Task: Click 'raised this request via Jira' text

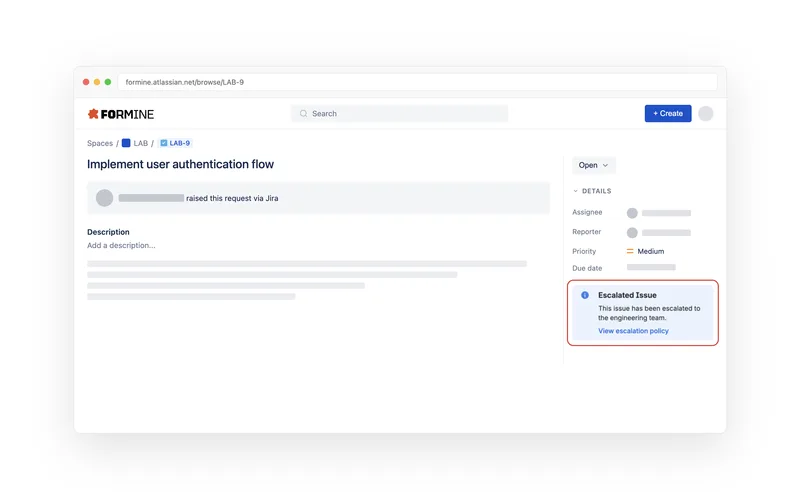Action: click(232, 198)
